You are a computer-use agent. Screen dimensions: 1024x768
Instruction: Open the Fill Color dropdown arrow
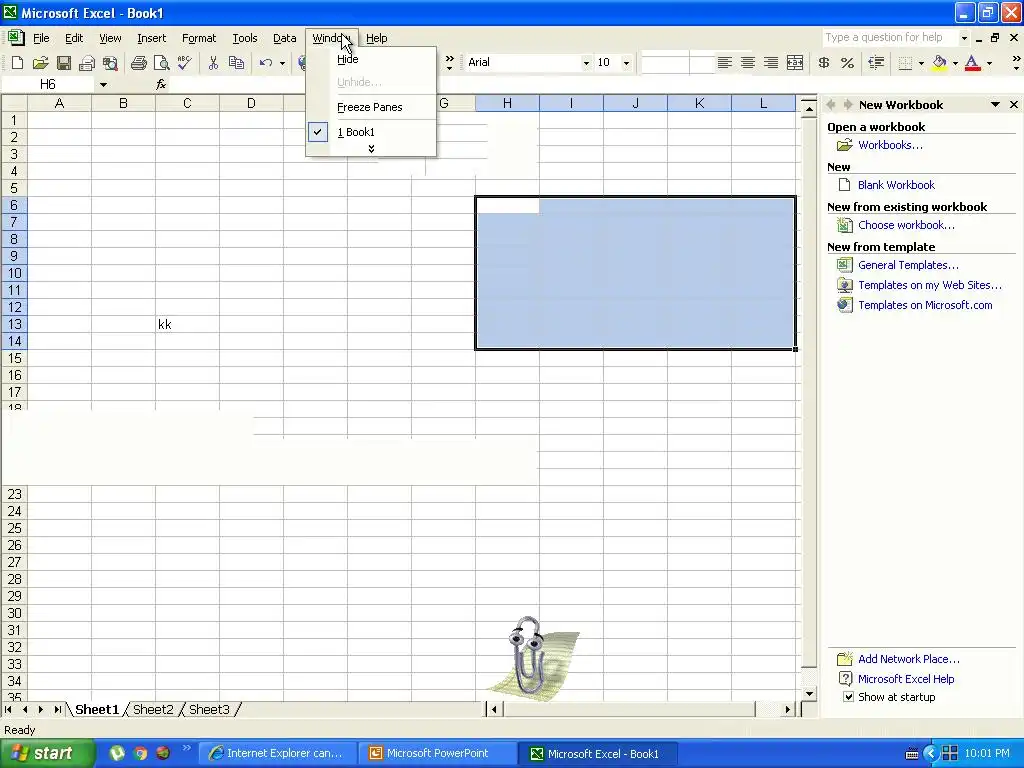955,63
